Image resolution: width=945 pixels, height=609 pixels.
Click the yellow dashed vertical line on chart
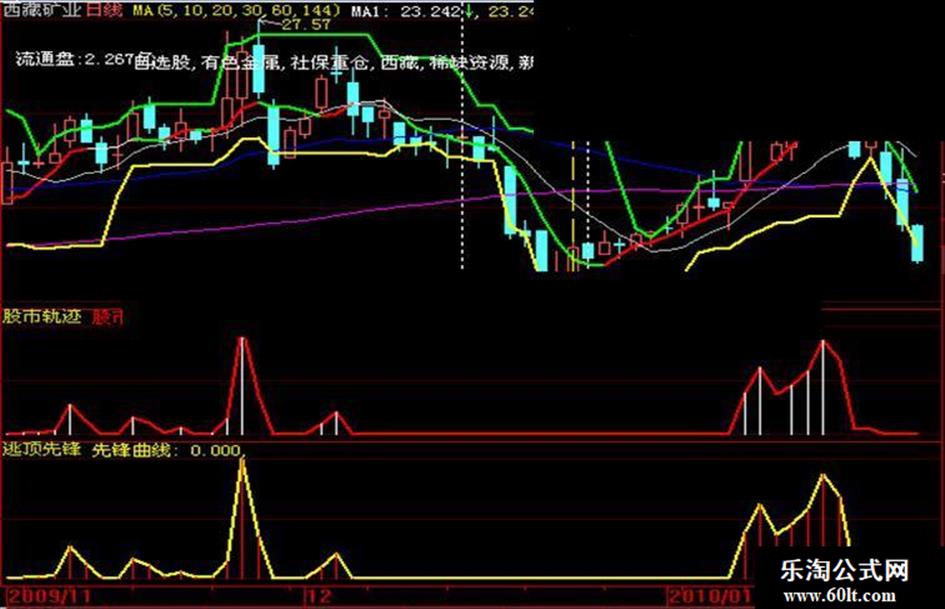point(573,205)
